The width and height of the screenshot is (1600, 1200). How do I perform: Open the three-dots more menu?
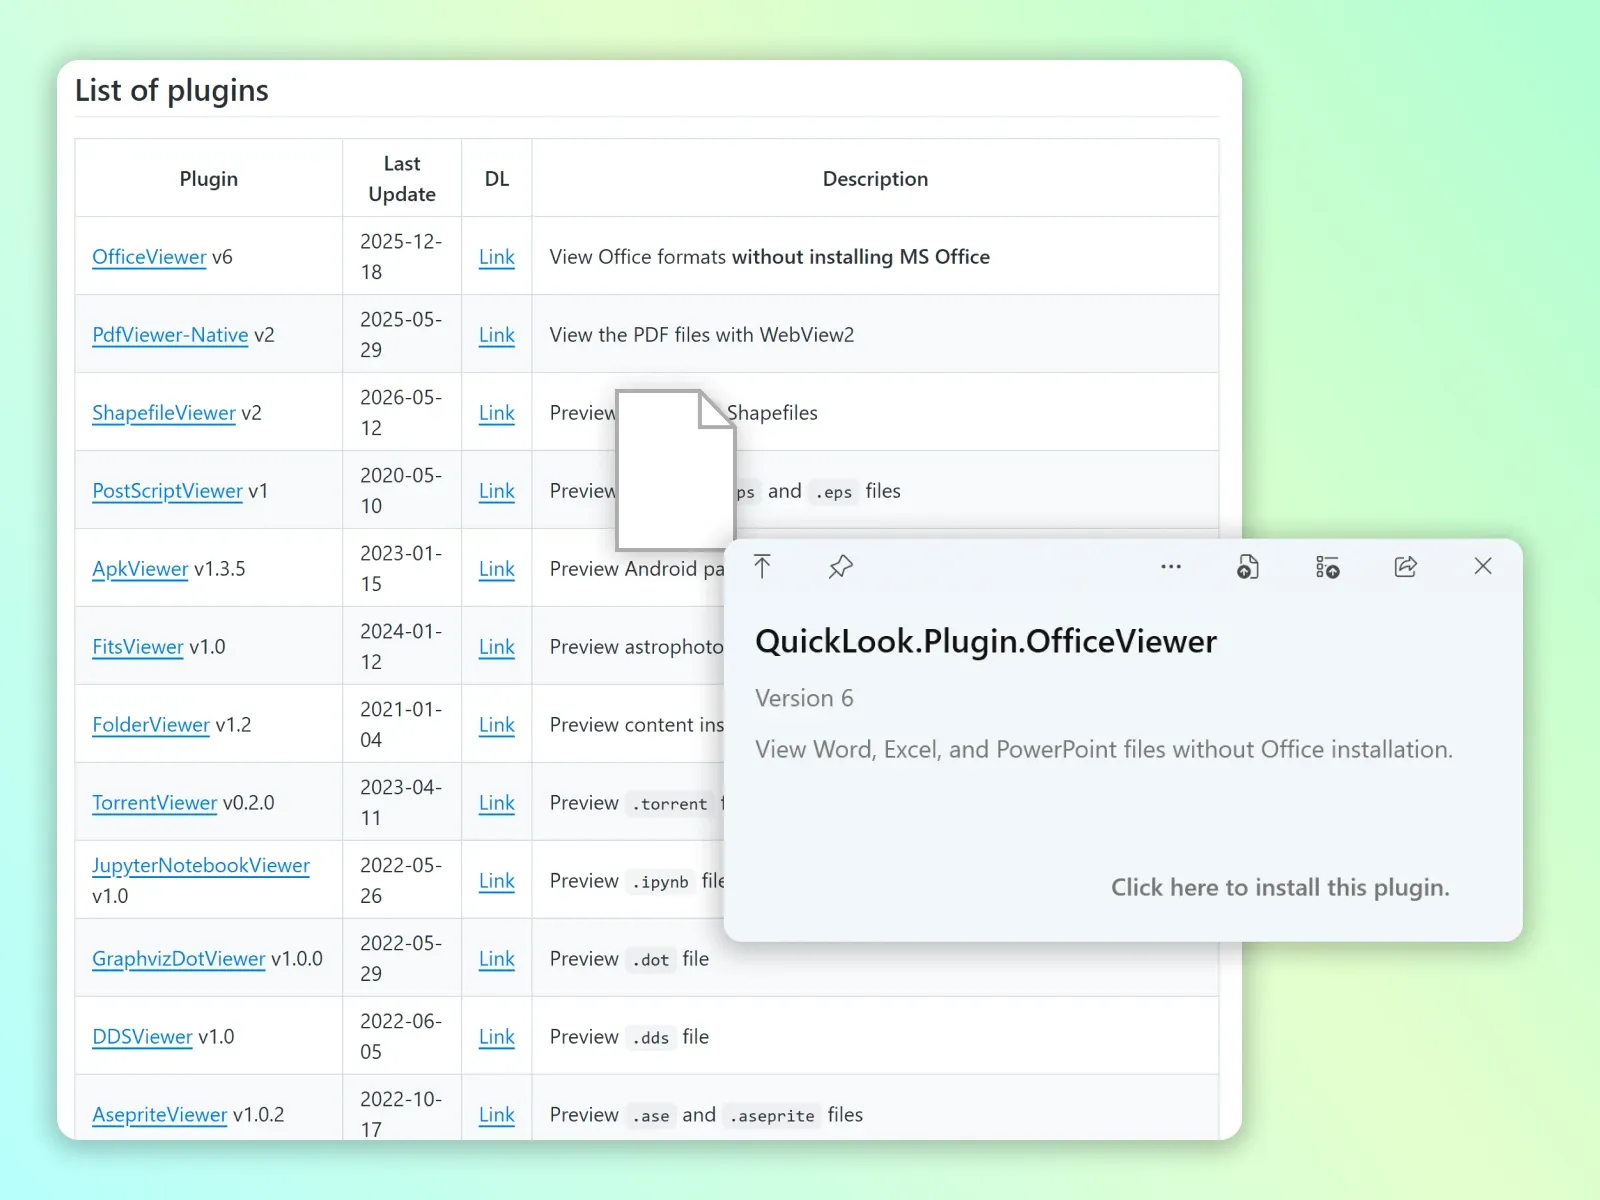click(x=1171, y=567)
